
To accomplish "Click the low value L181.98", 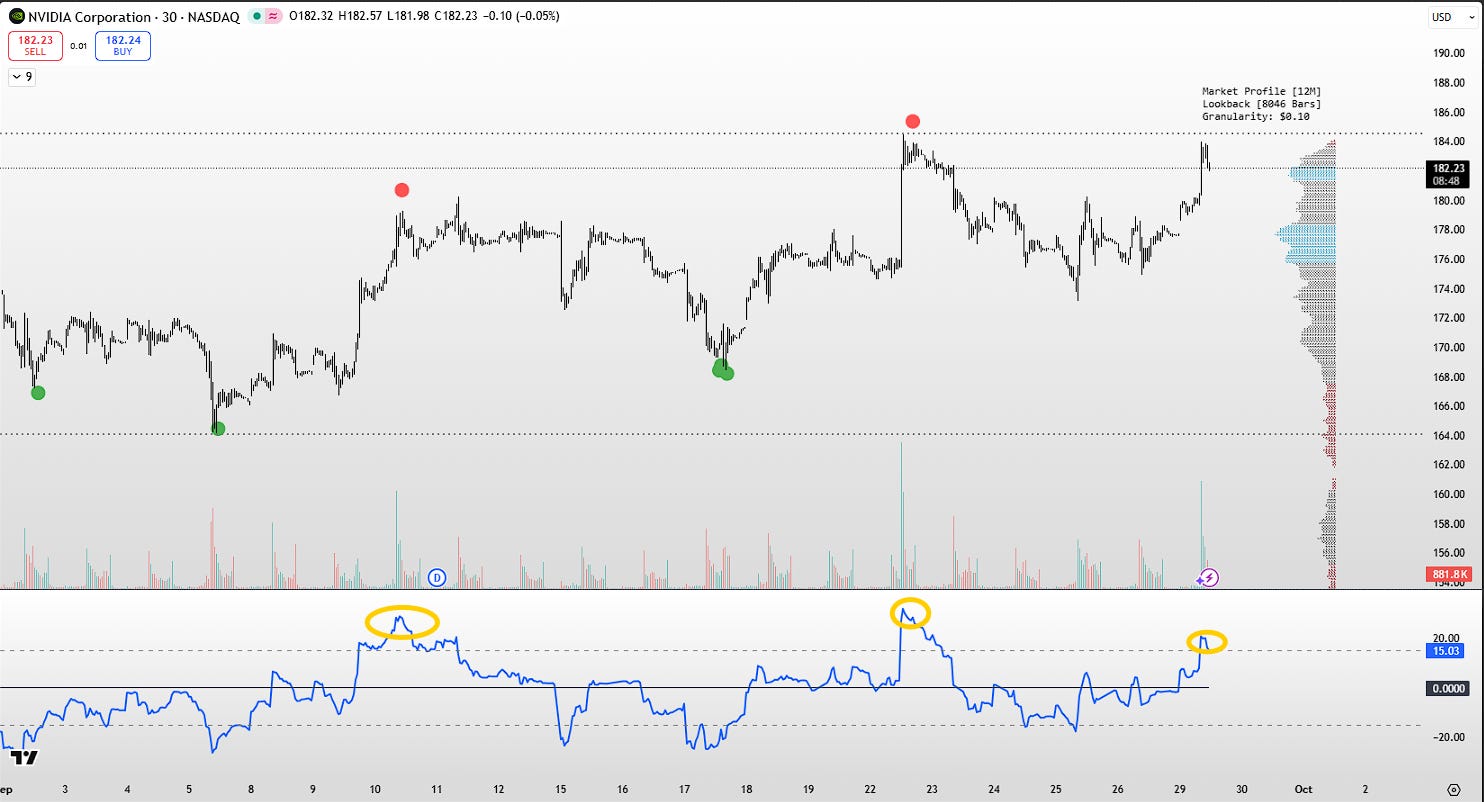I will click(x=406, y=17).
